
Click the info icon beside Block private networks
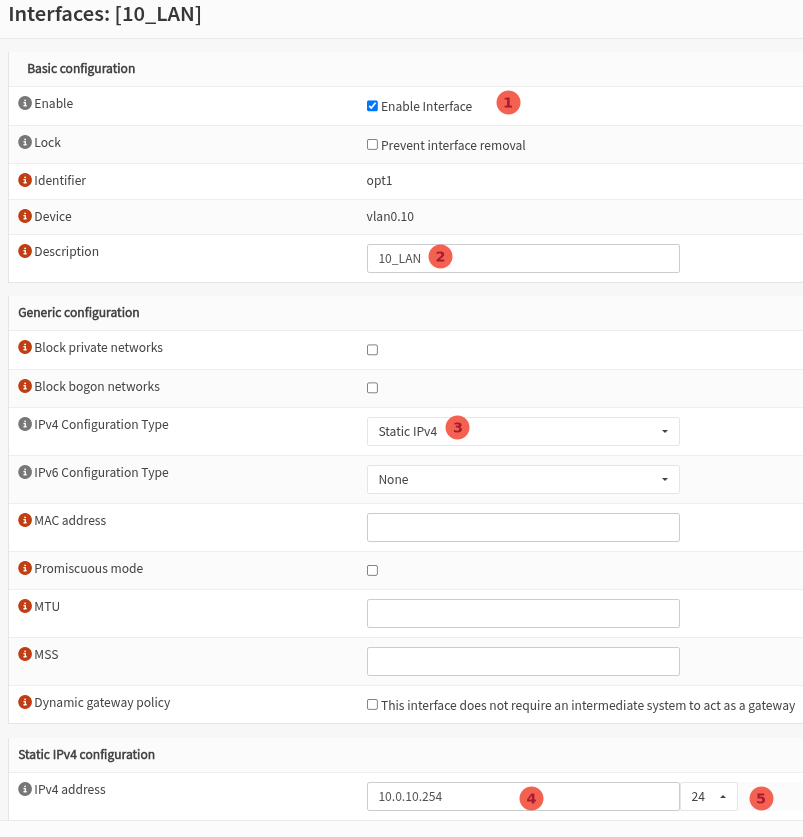[24, 347]
